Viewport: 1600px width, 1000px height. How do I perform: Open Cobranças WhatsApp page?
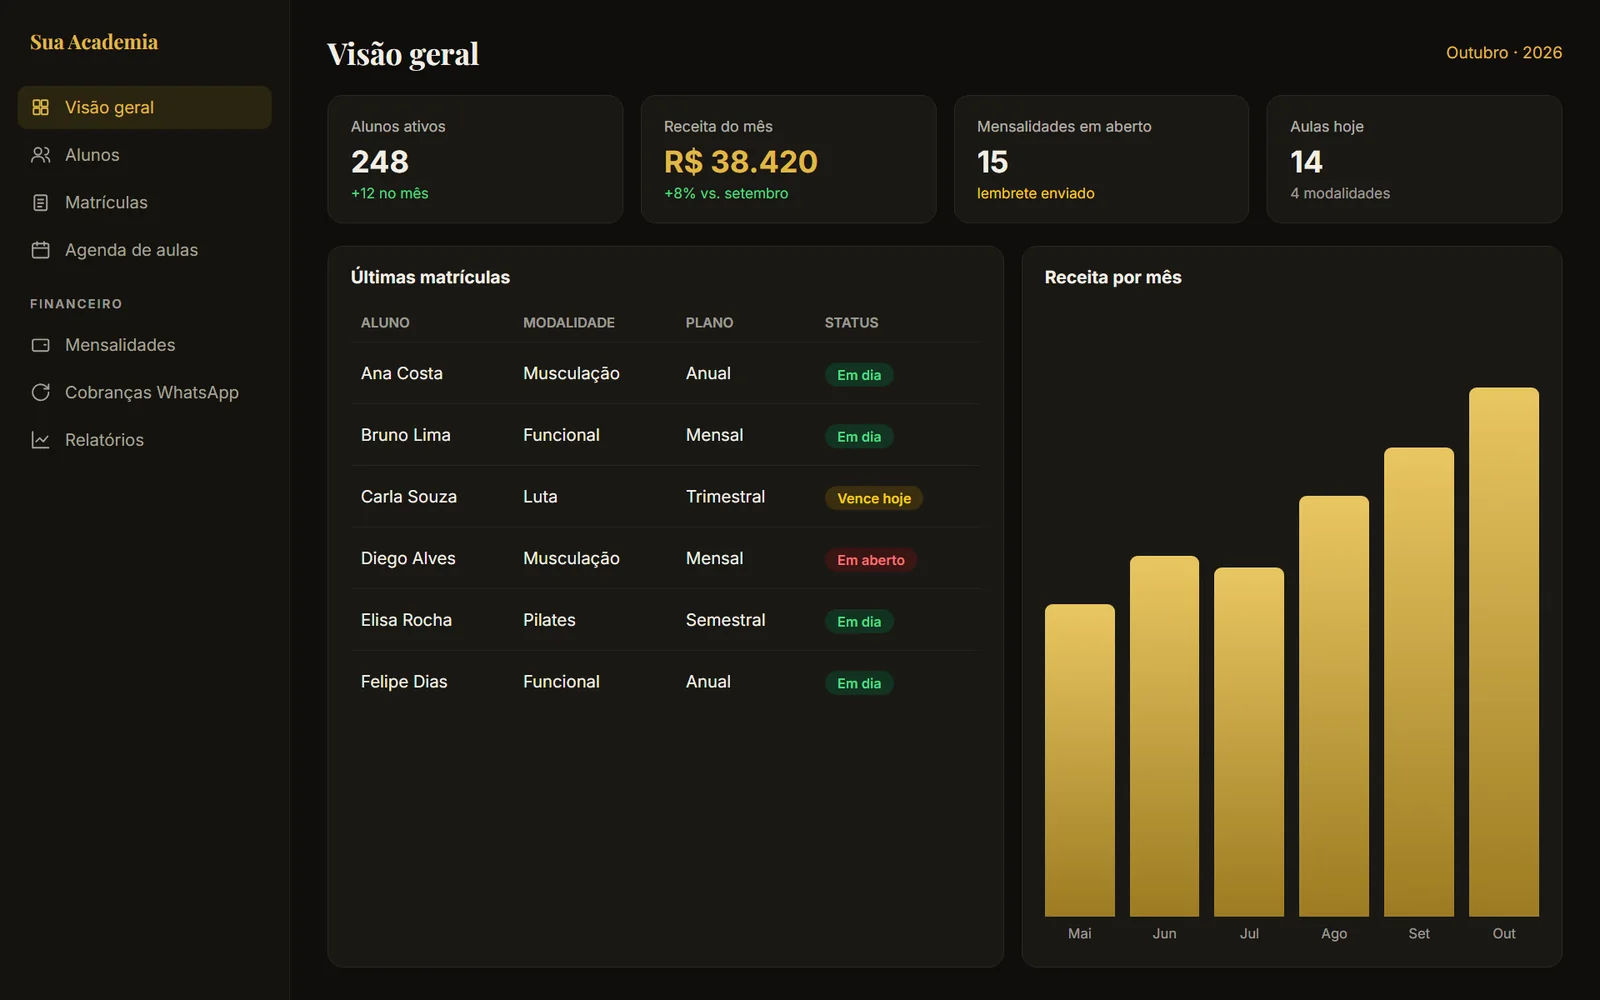click(144, 392)
